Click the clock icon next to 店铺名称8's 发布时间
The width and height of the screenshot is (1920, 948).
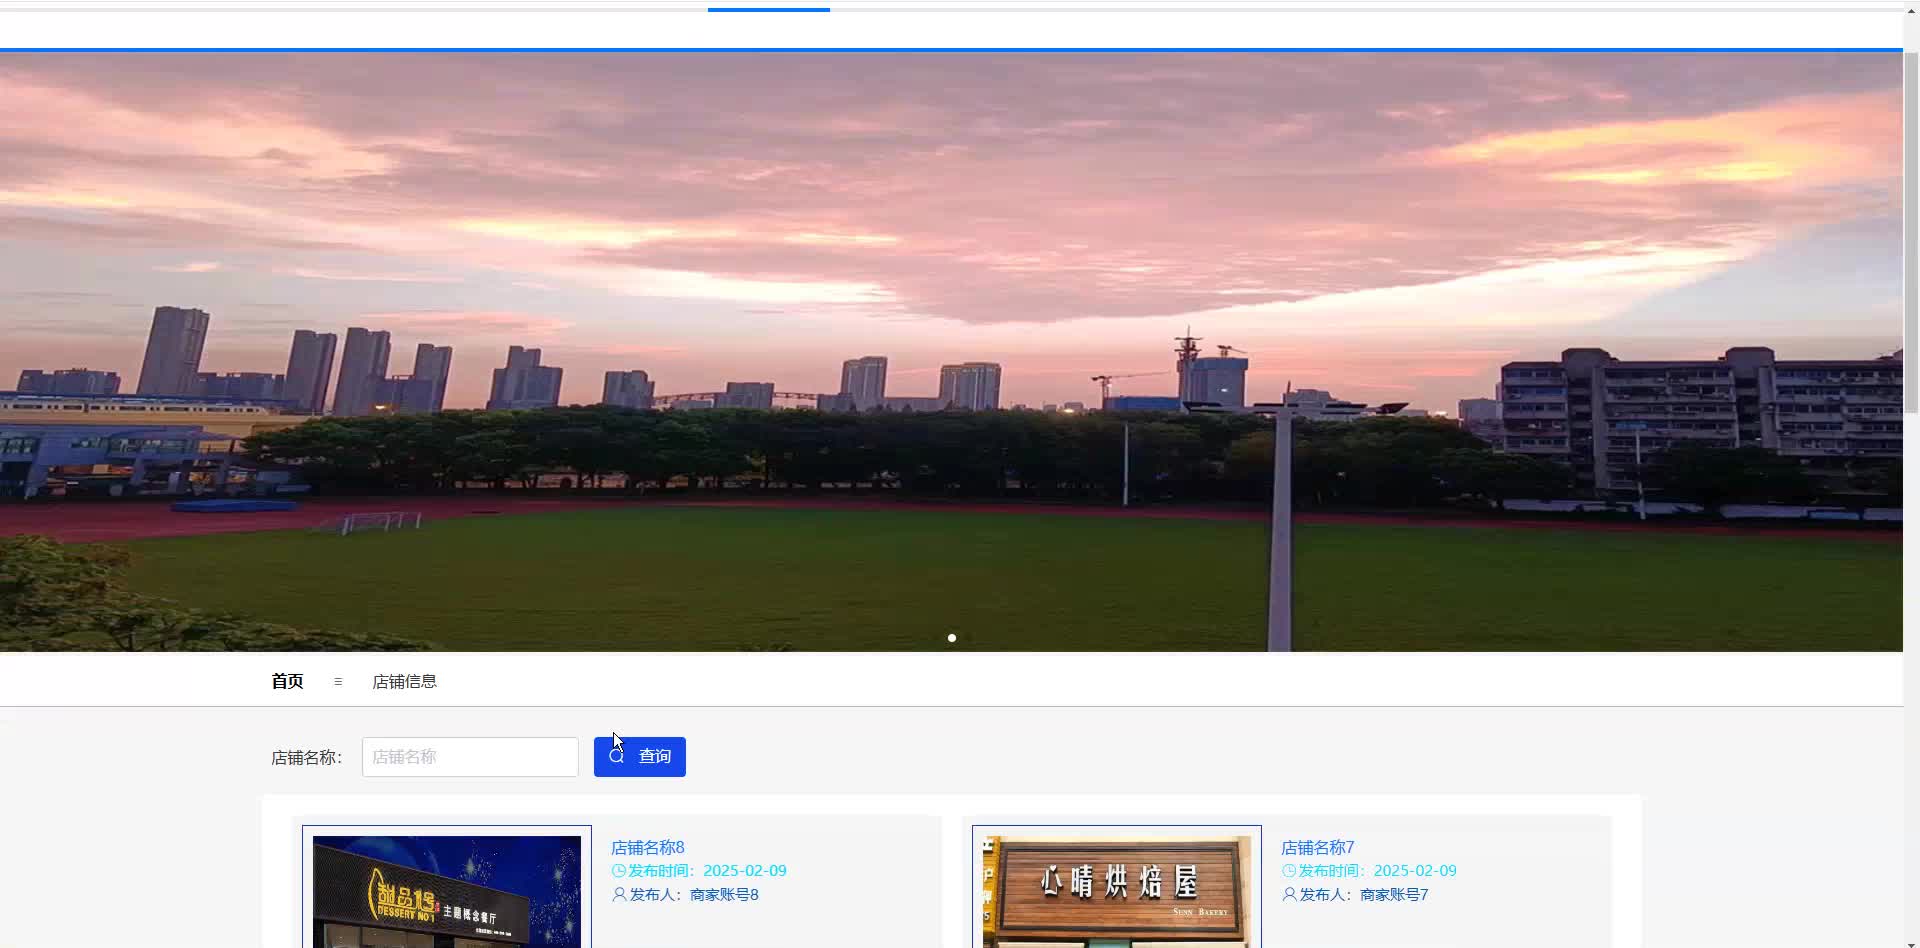point(618,870)
